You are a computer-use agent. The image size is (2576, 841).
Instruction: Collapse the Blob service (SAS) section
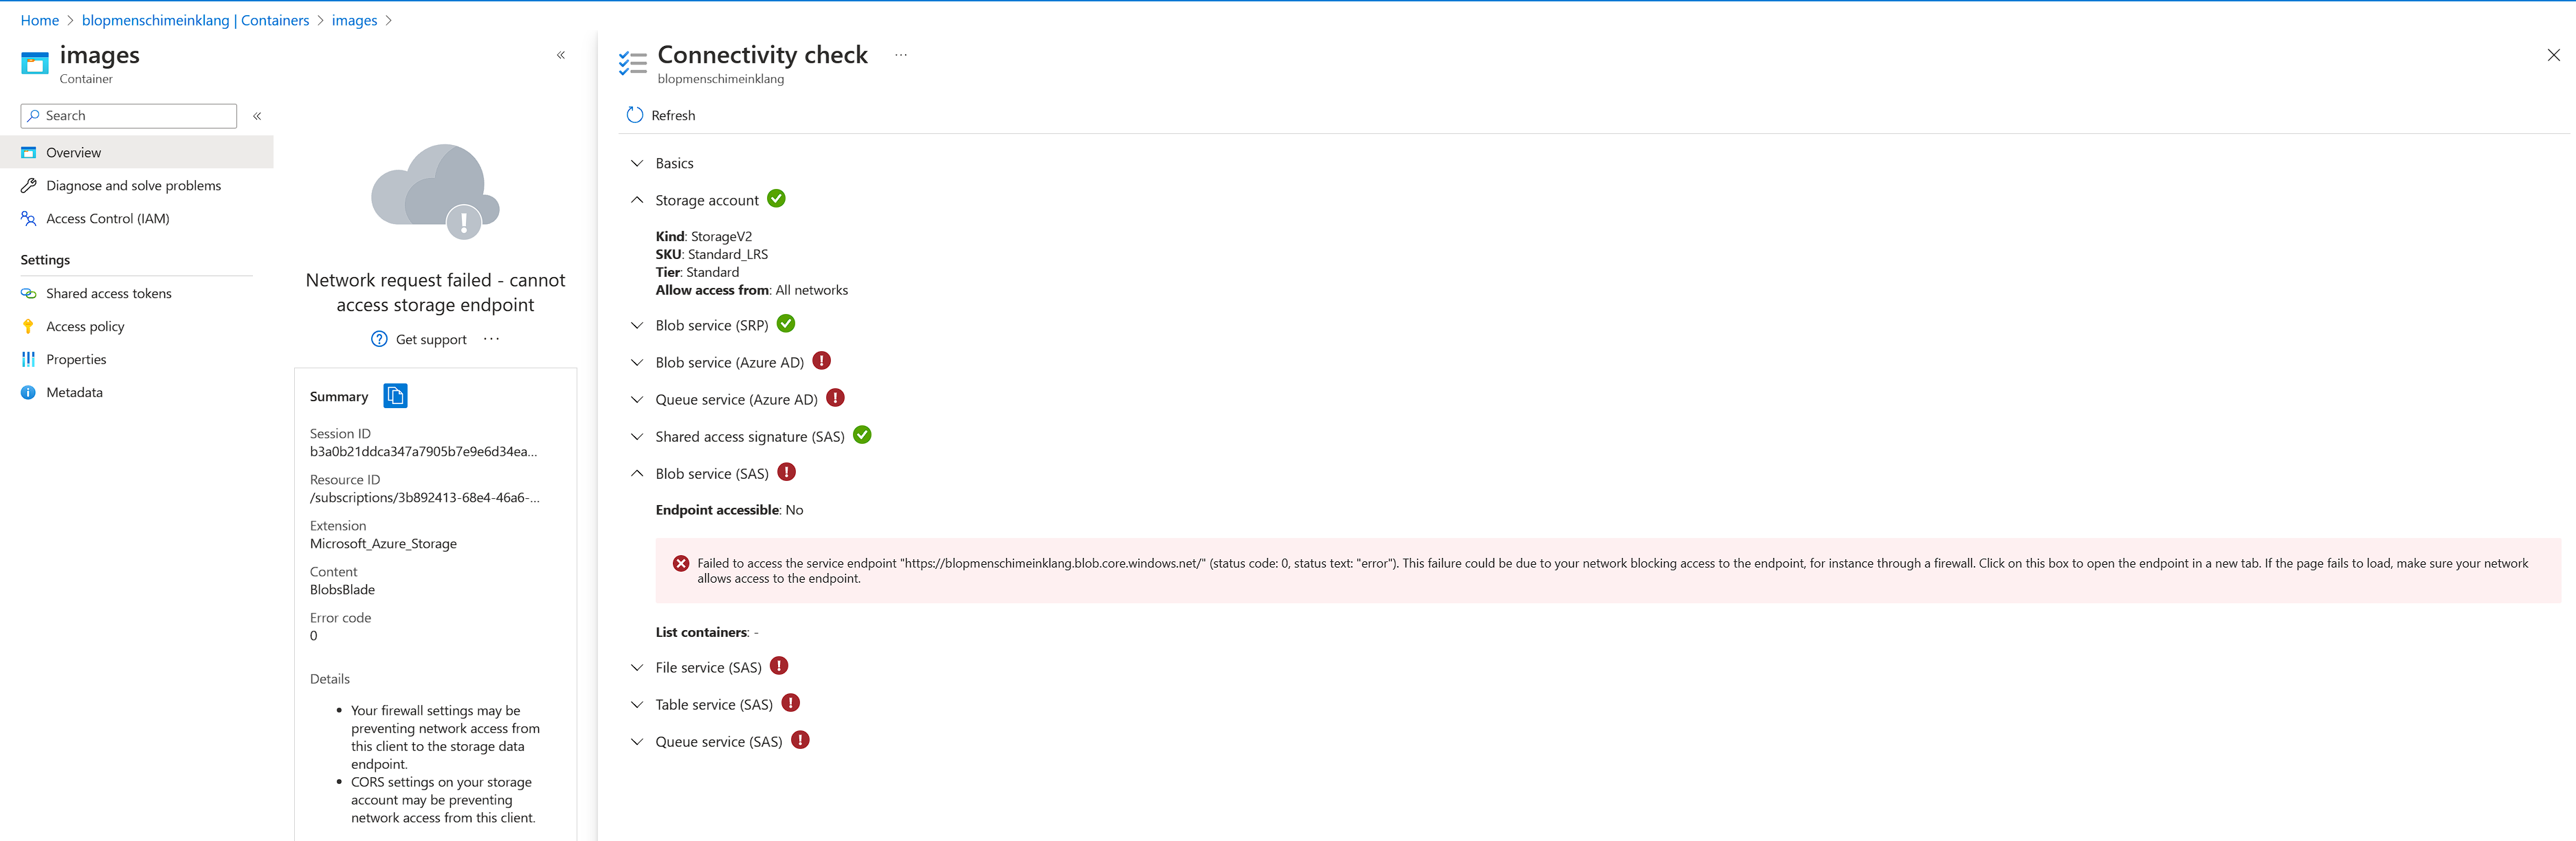637,473
